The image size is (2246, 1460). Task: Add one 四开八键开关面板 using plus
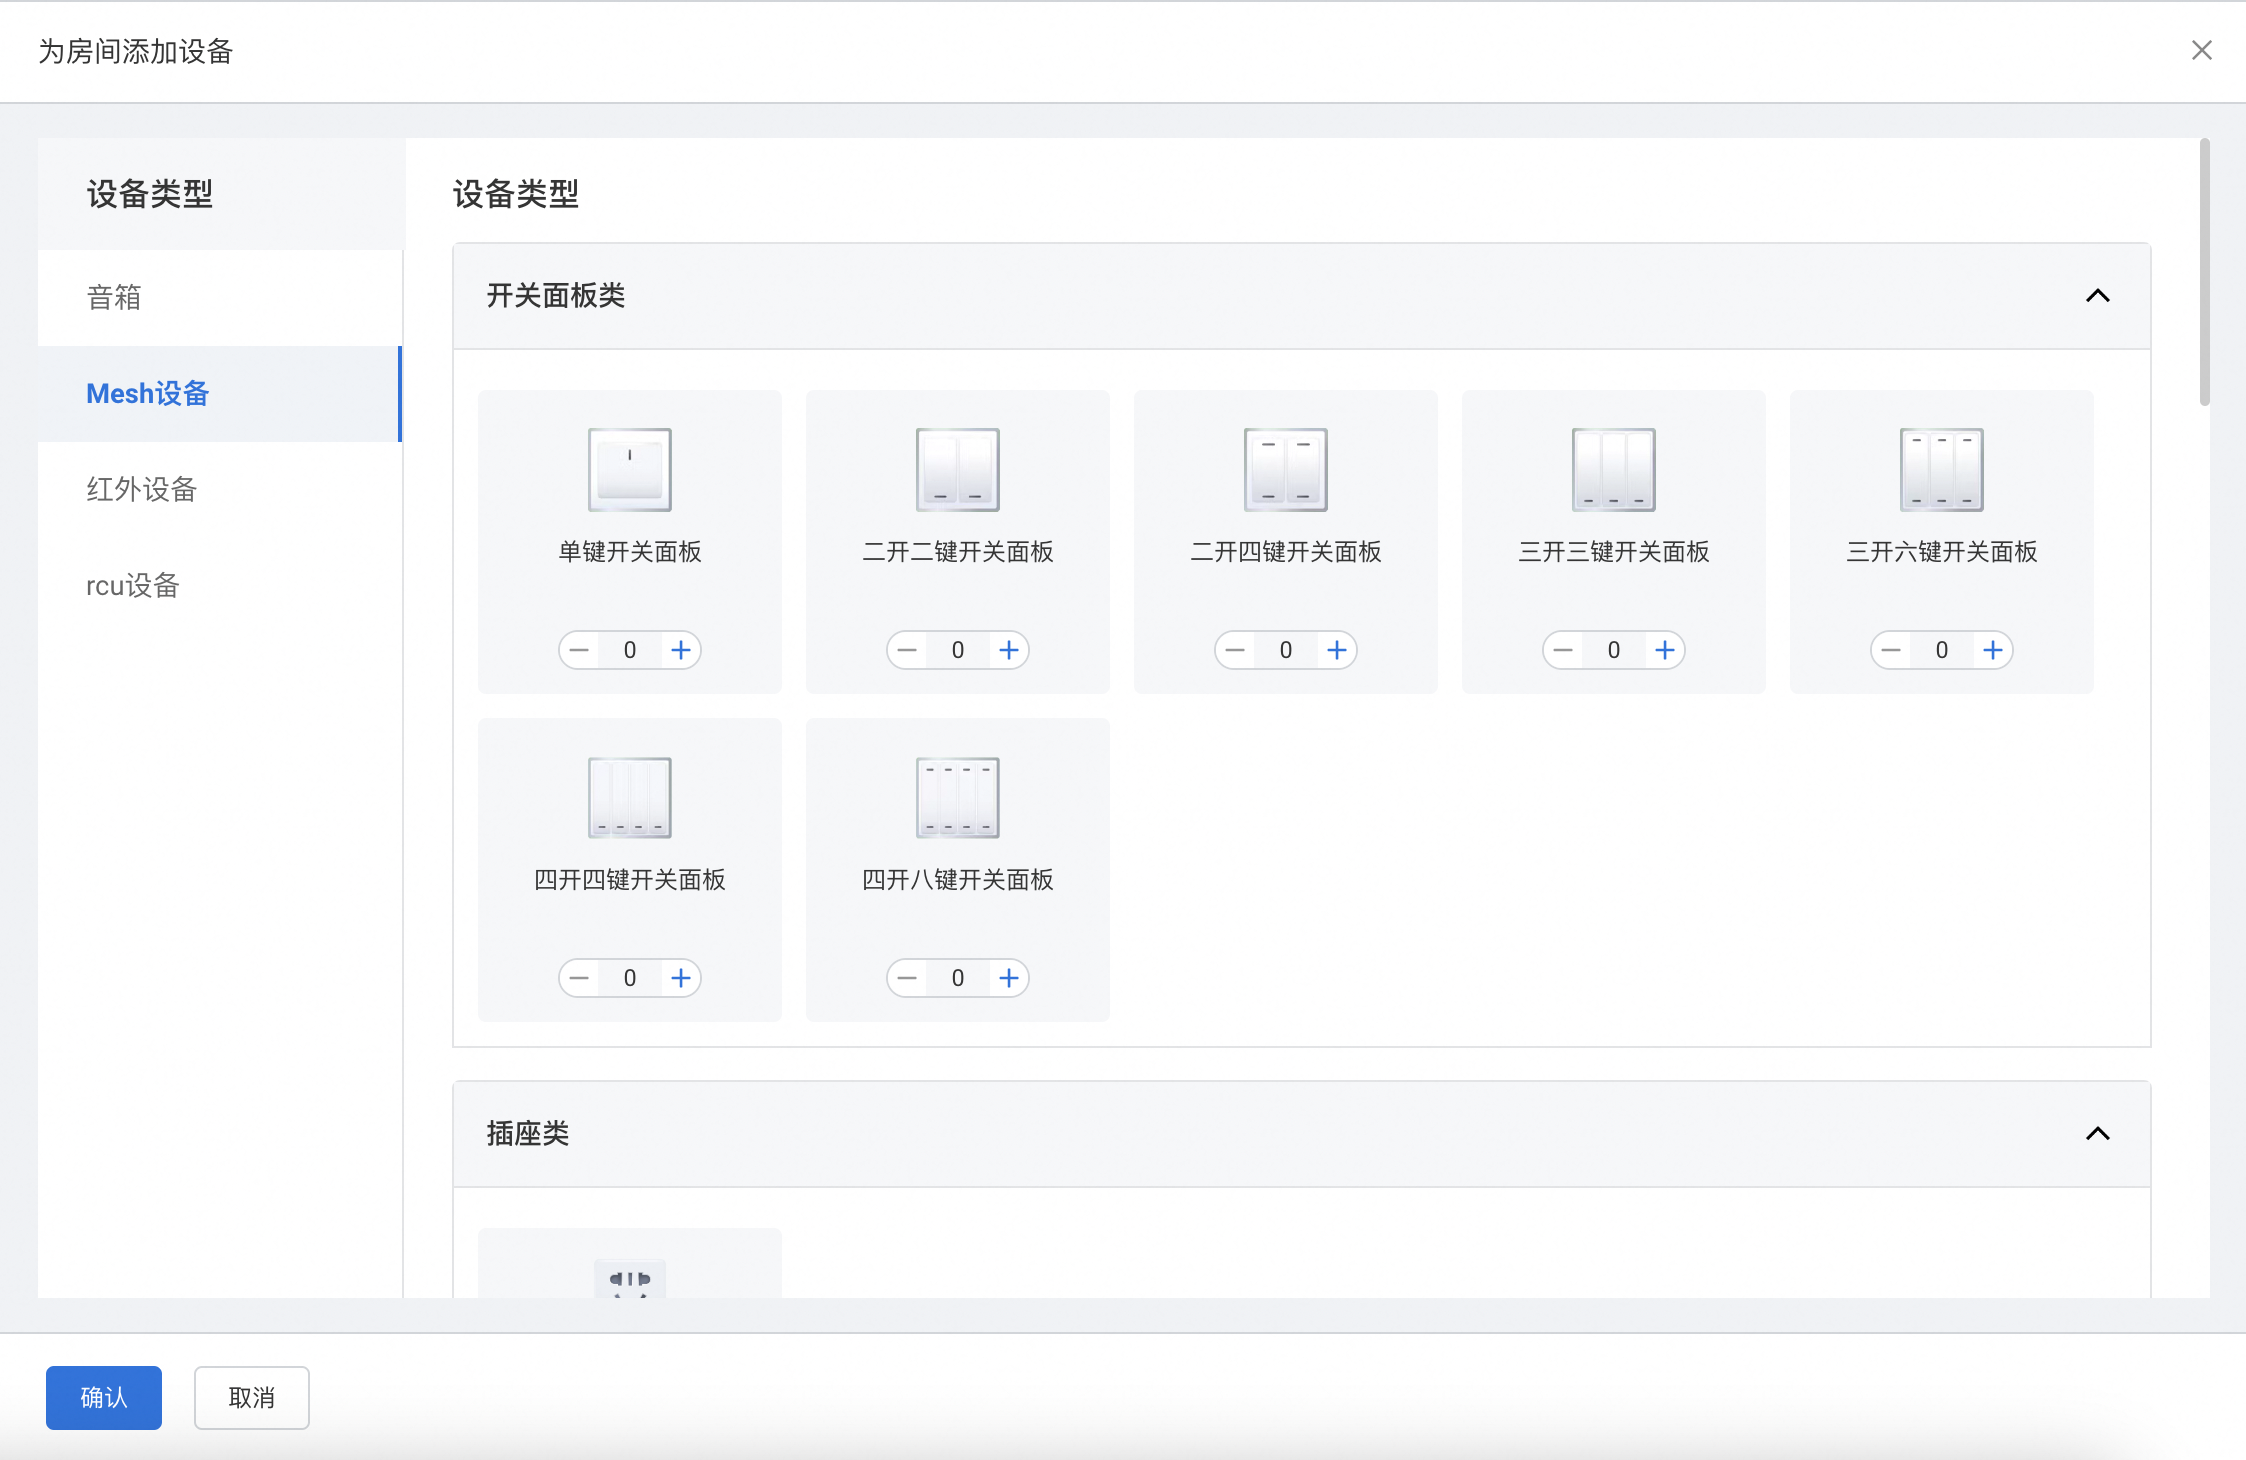1009,978
